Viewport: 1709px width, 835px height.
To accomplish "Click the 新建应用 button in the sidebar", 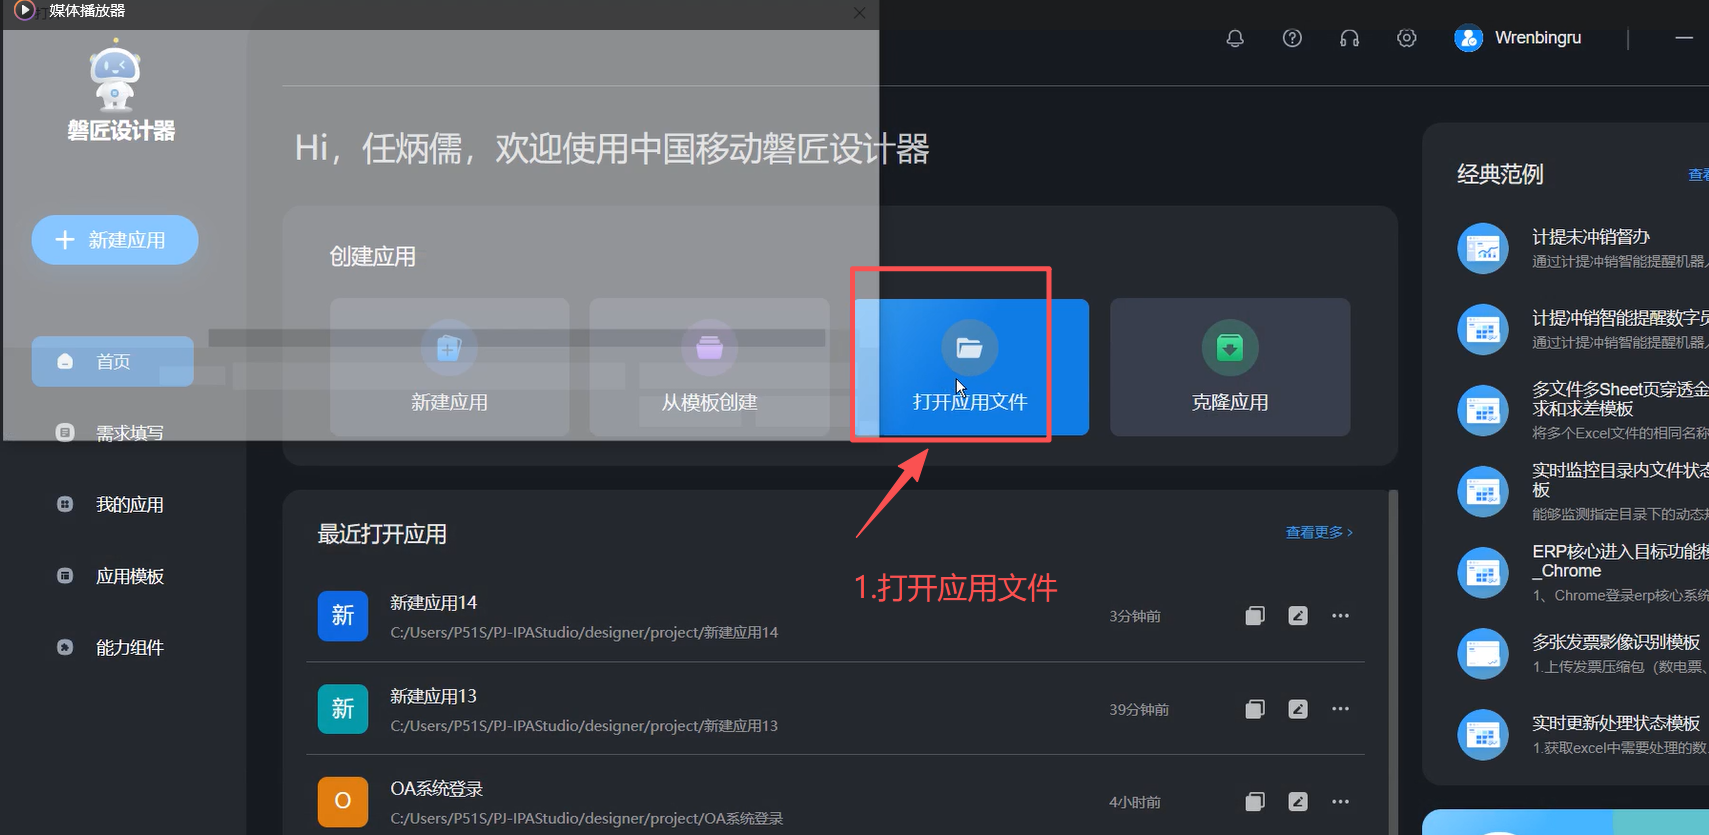I will click(x=115, y=240).
